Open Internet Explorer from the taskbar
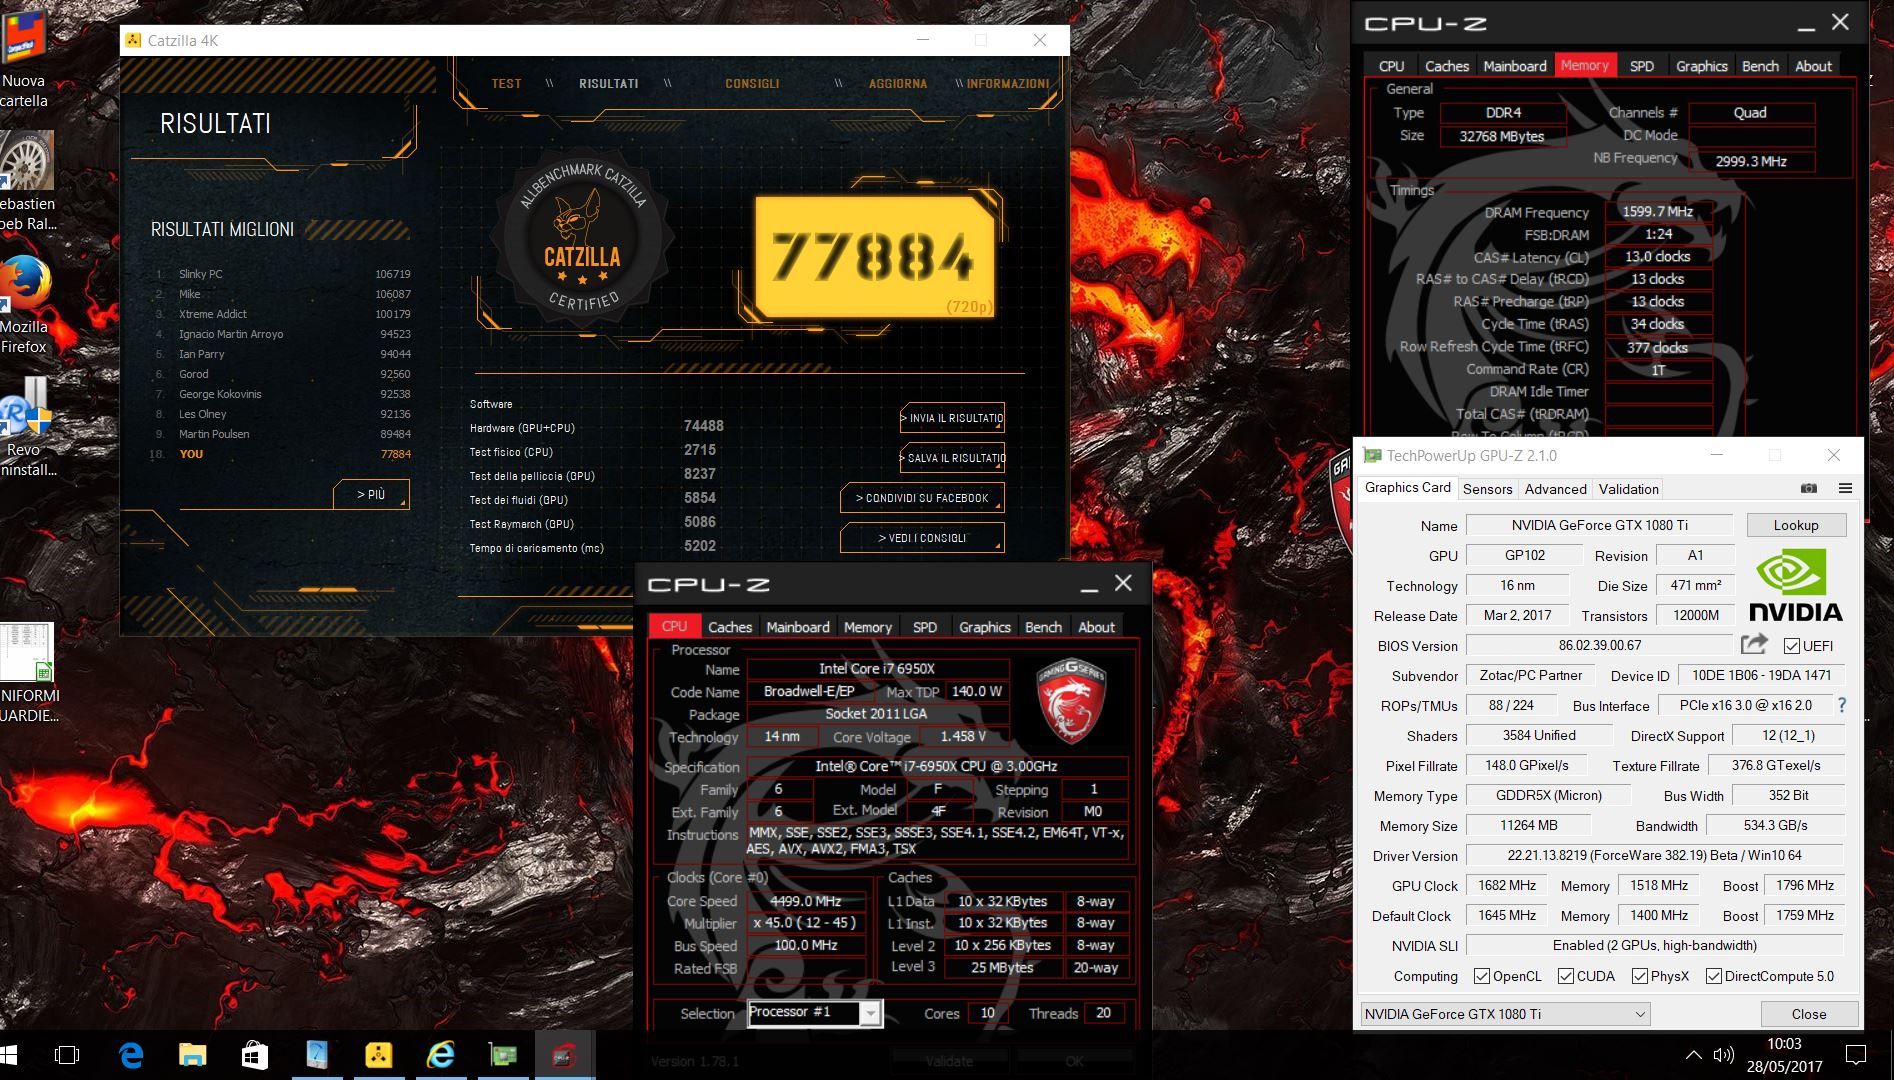Screen dimensions: 1894x1080 [x=440, y=1055]
